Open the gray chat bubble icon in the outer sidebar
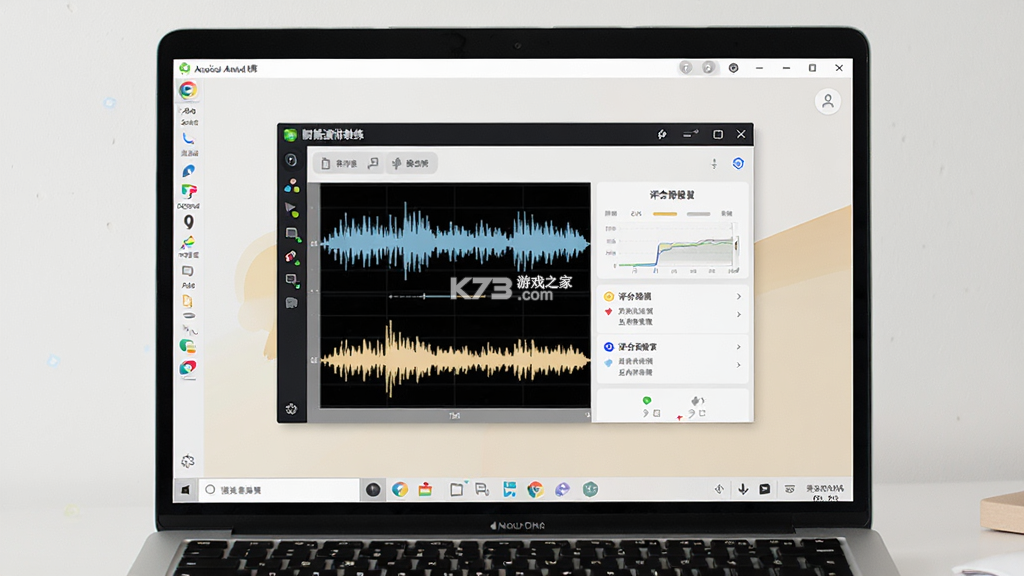Image resolution: width=1024 pixels, height=576 pixels. pos(187,271)
